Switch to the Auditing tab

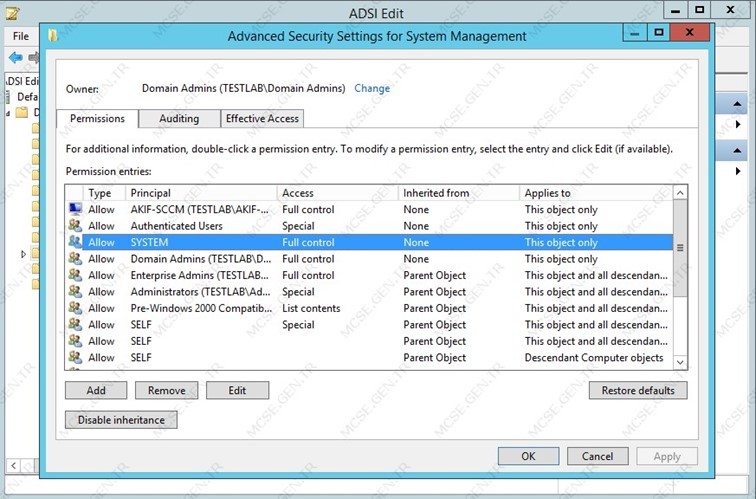pyautogui.click(x=179, y=119)
